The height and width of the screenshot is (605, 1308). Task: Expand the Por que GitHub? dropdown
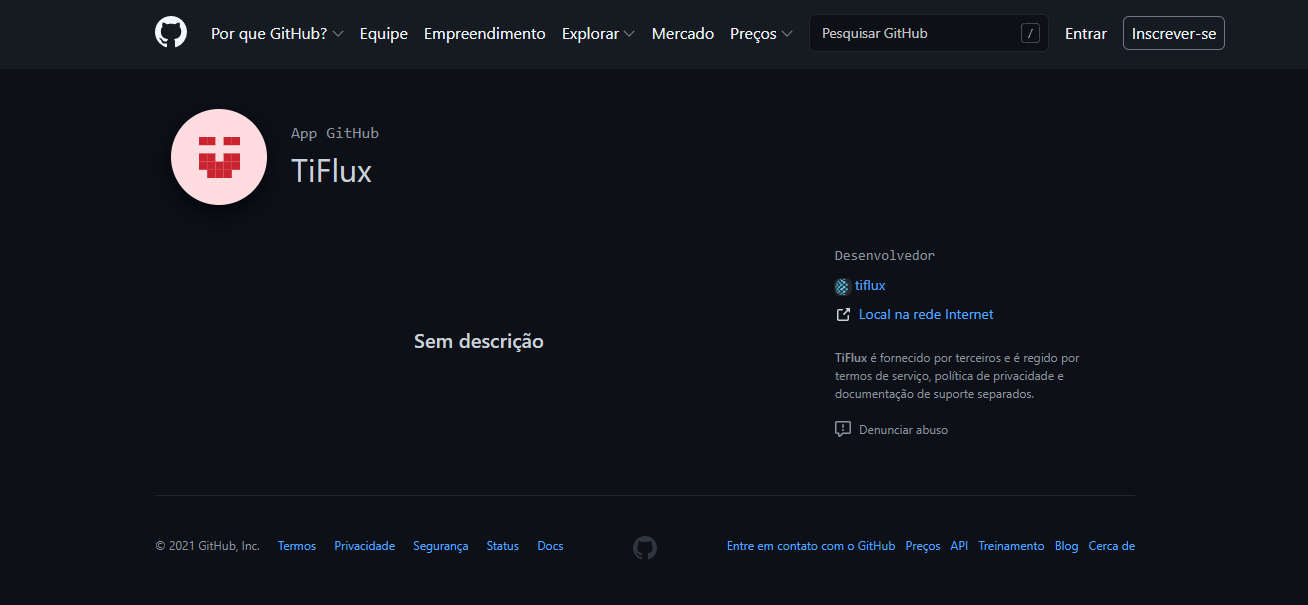coord(277,34)
